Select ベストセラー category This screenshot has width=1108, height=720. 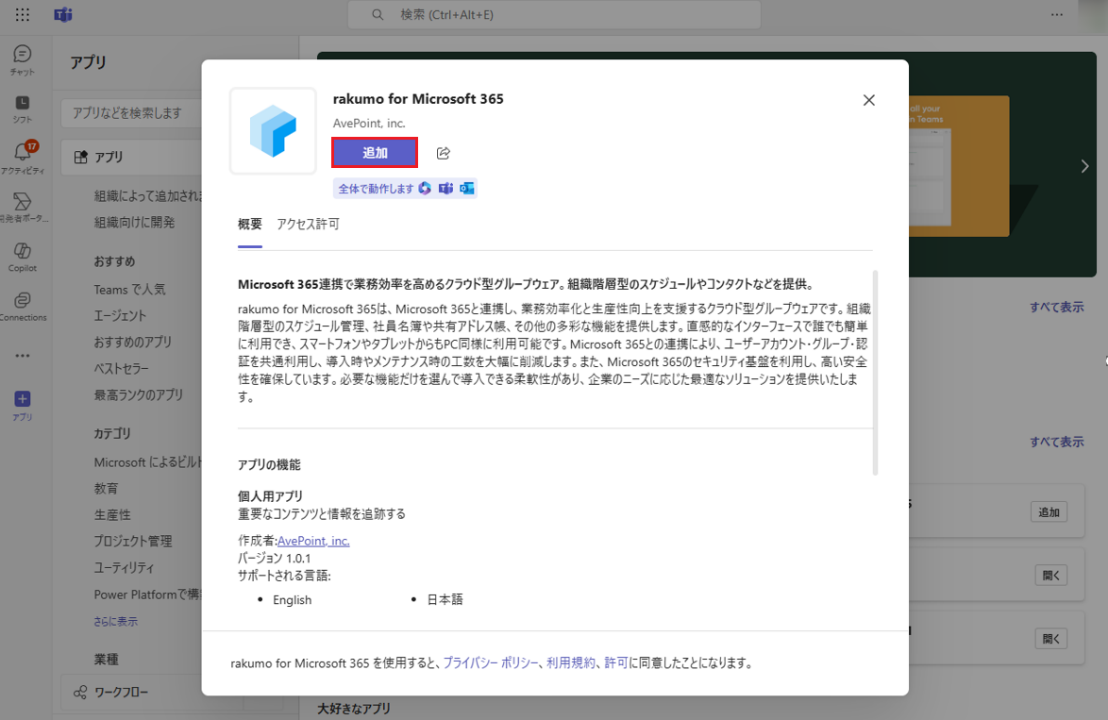tap(121, 368)
